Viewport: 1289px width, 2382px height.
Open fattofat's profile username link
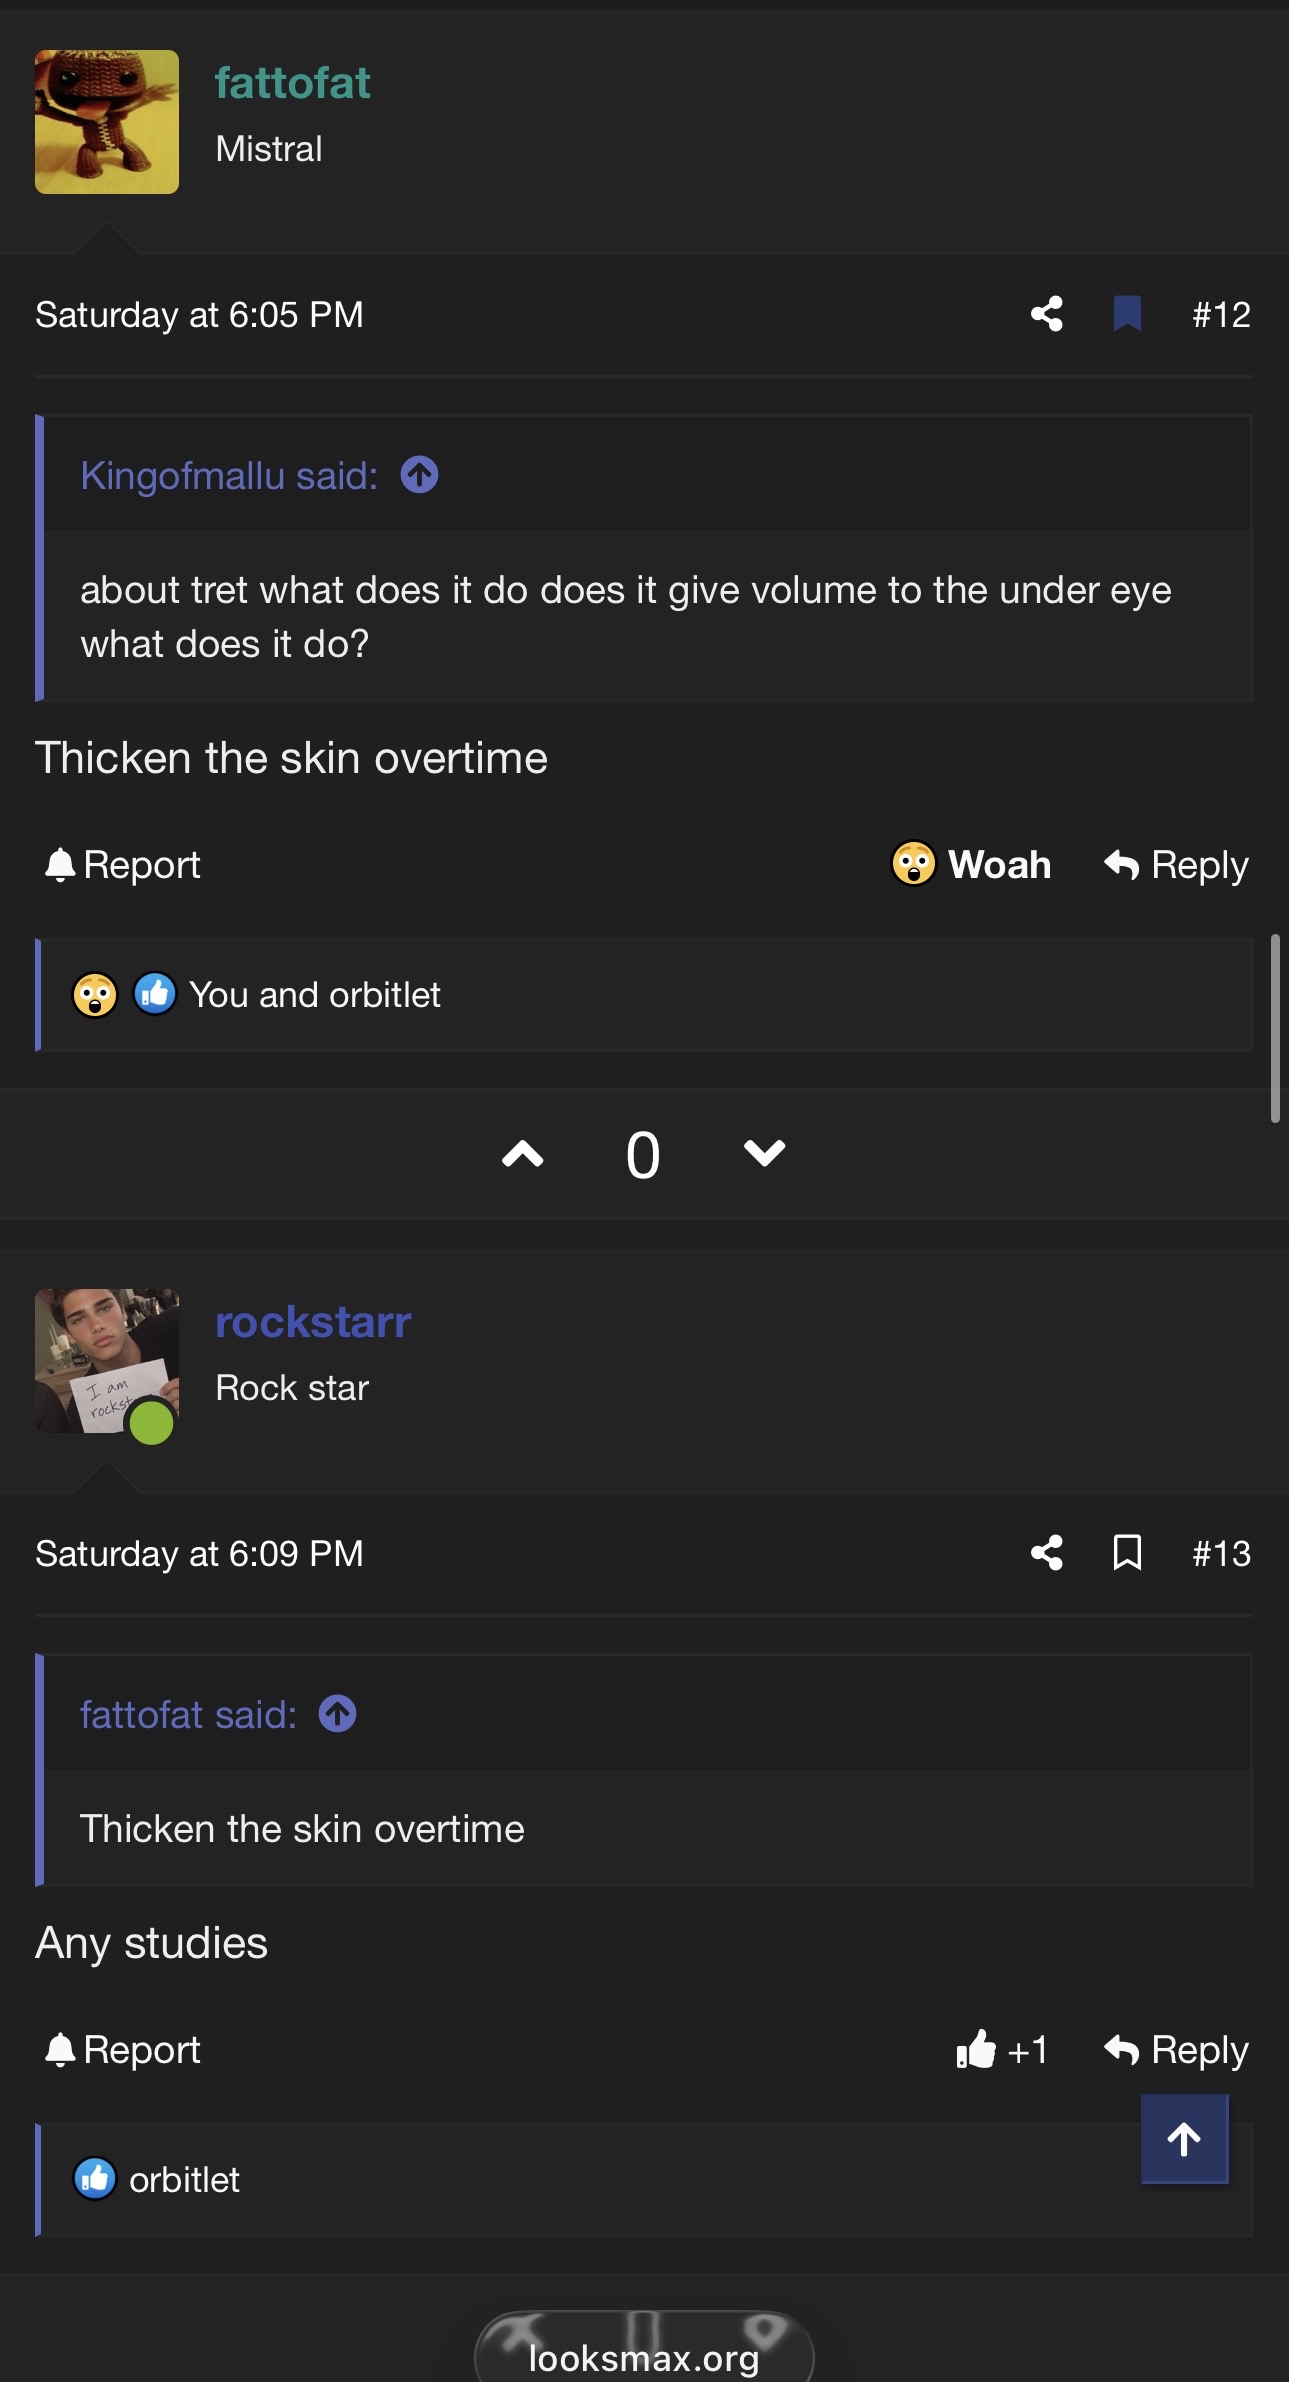(292, 83)
